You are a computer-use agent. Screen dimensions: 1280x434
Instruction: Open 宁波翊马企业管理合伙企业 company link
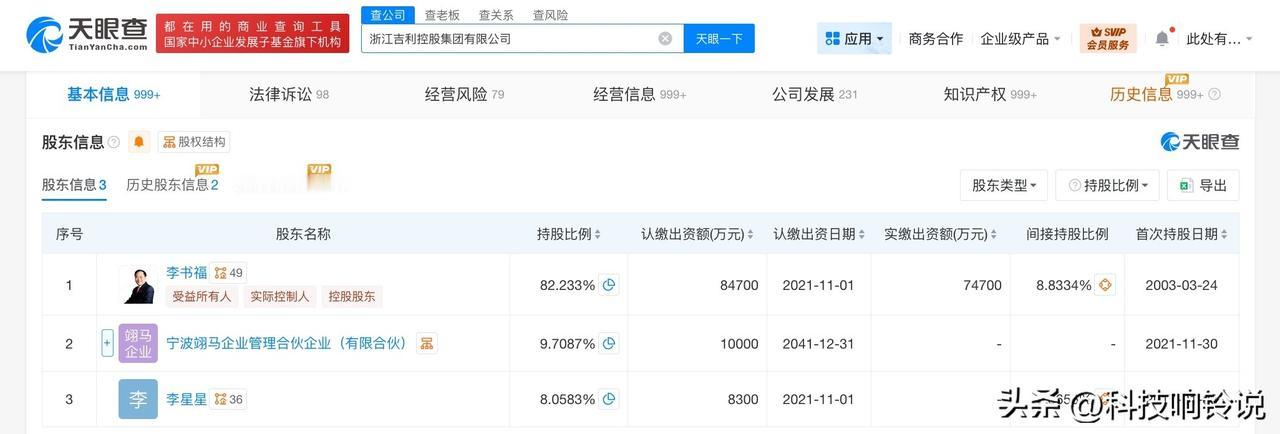click(288, 343)
